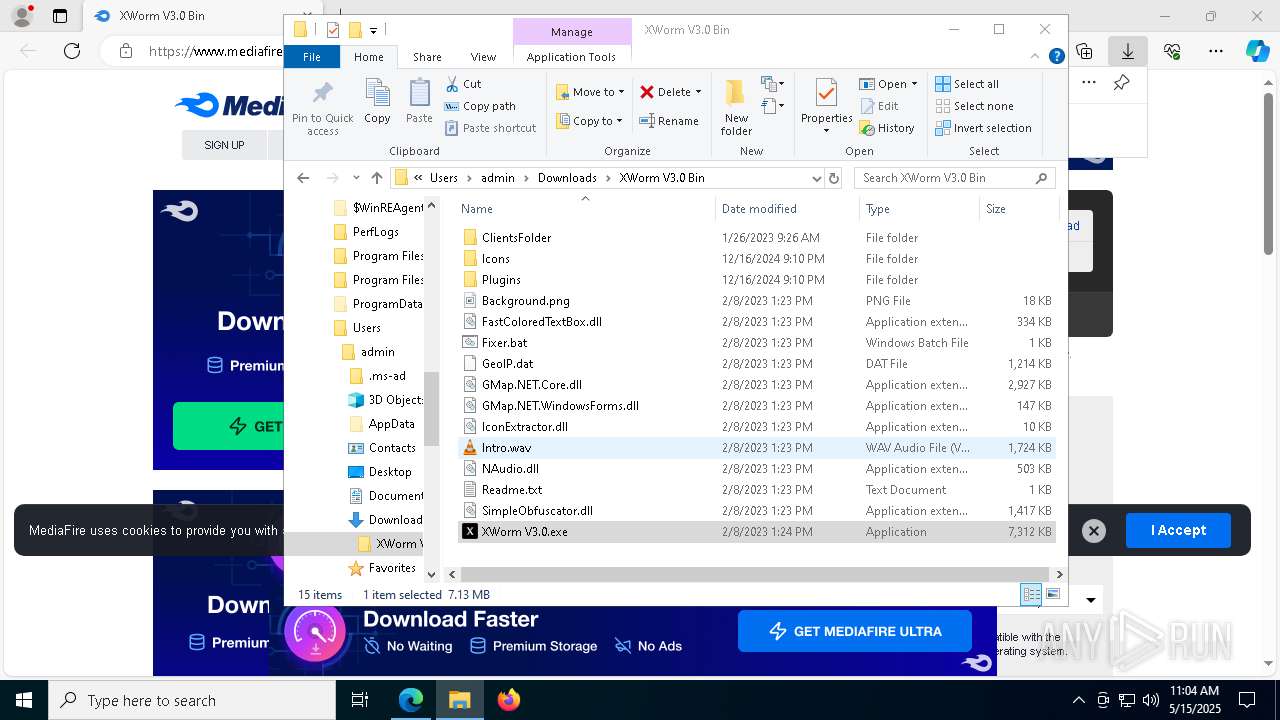Click the History command
Image resolution: width=1280 pixels, height=720 pixels.
point(887,128)
